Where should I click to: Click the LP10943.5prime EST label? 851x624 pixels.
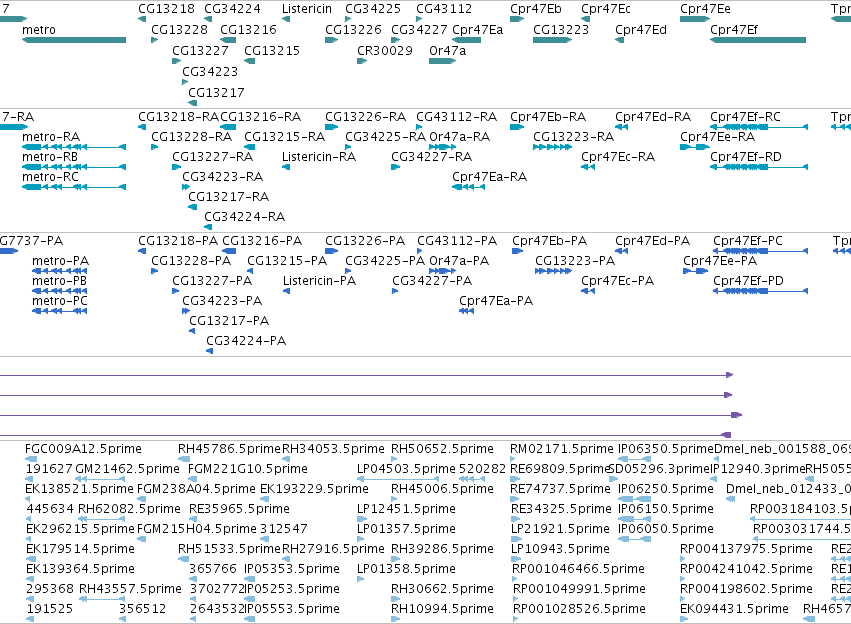[x=561, y=550]
